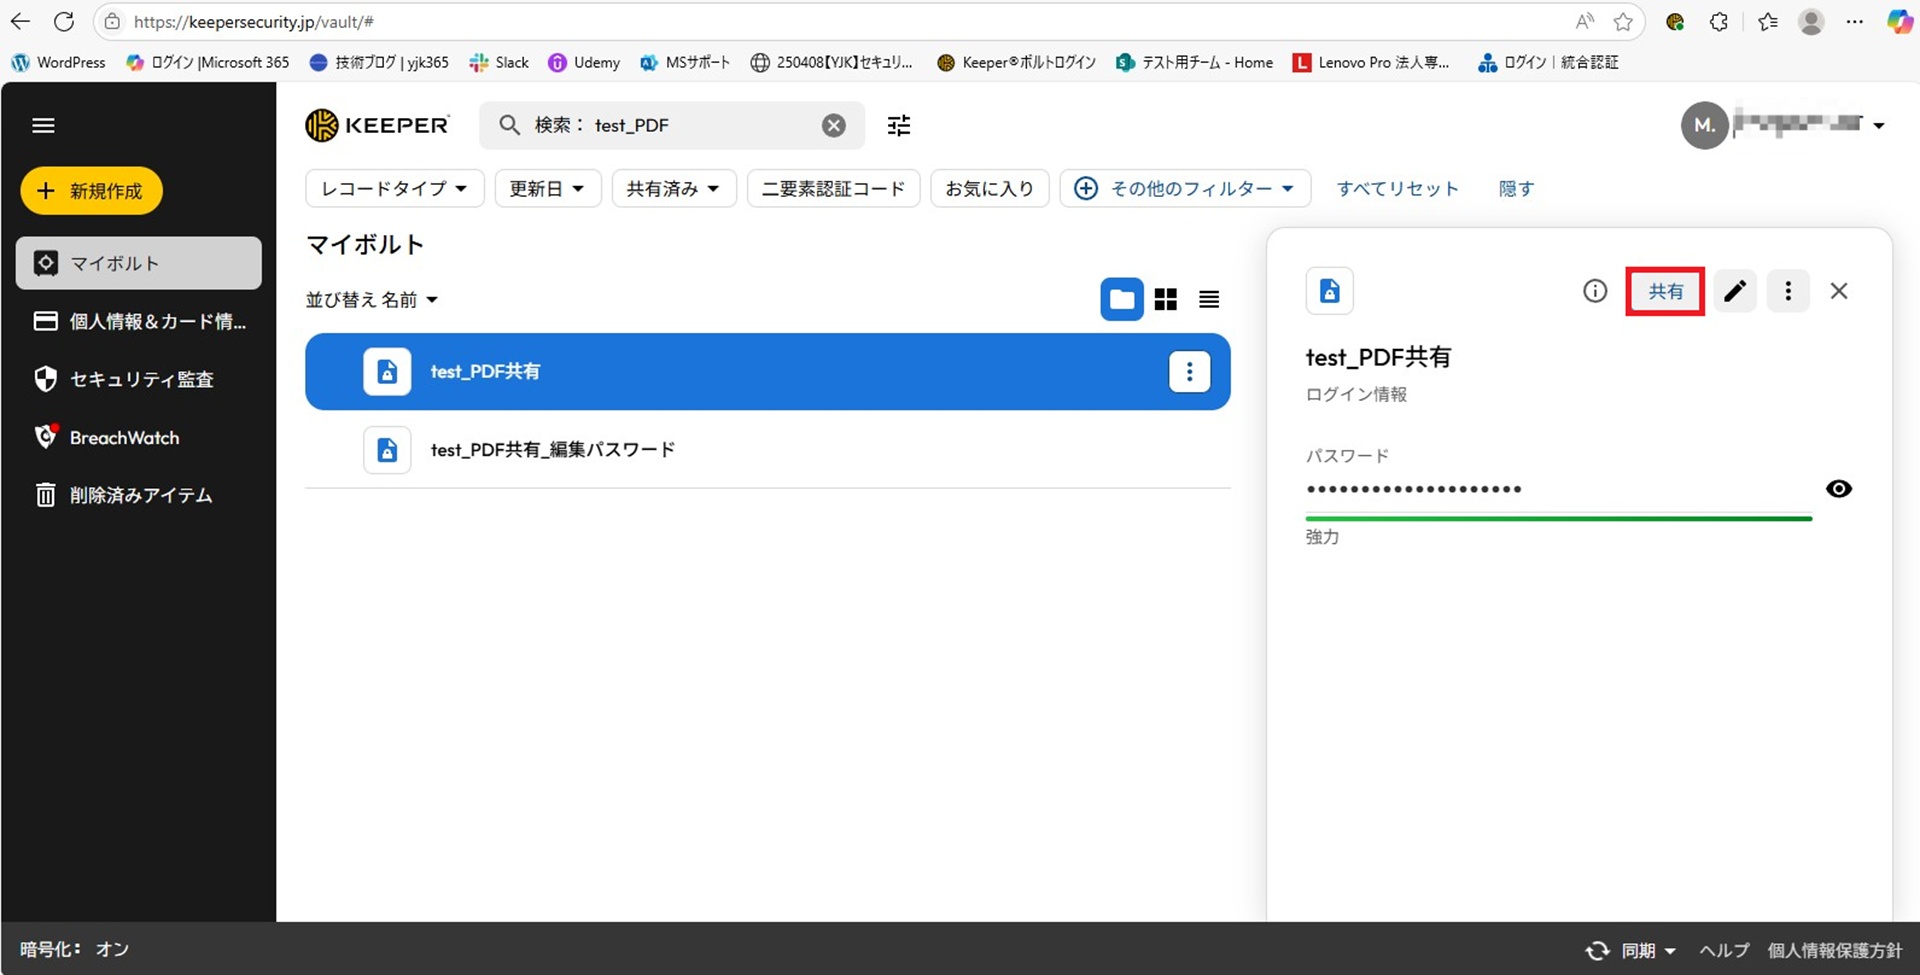The height and width of the screenshot is (975, 1920).
Task: Click すべてリセット link
Action: pos(1397,189)
